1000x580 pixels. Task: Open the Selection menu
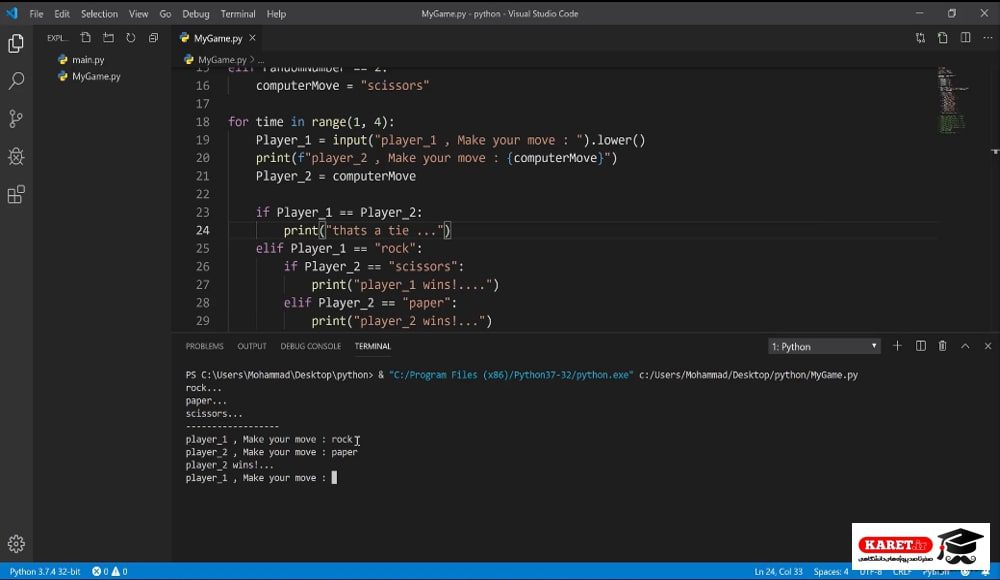pyautogui.click(x=99, y=13)
